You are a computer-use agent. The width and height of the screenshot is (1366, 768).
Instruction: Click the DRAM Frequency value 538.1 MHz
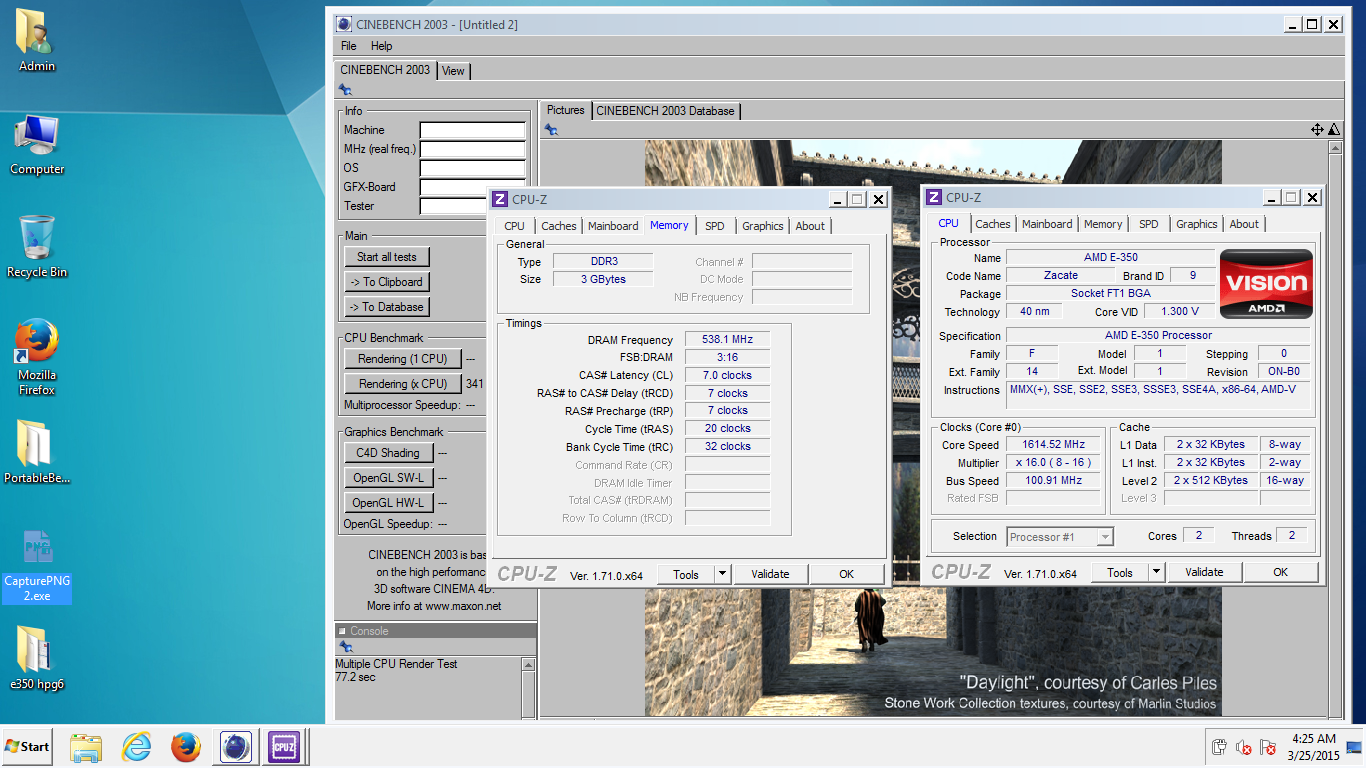(x=727, y=340)
